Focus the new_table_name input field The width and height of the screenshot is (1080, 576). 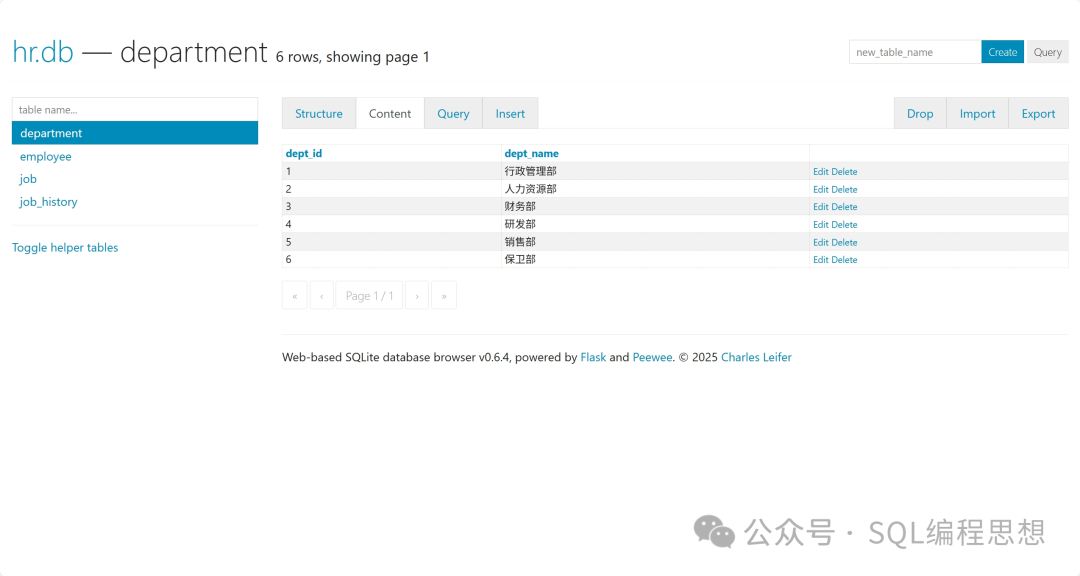914,52
